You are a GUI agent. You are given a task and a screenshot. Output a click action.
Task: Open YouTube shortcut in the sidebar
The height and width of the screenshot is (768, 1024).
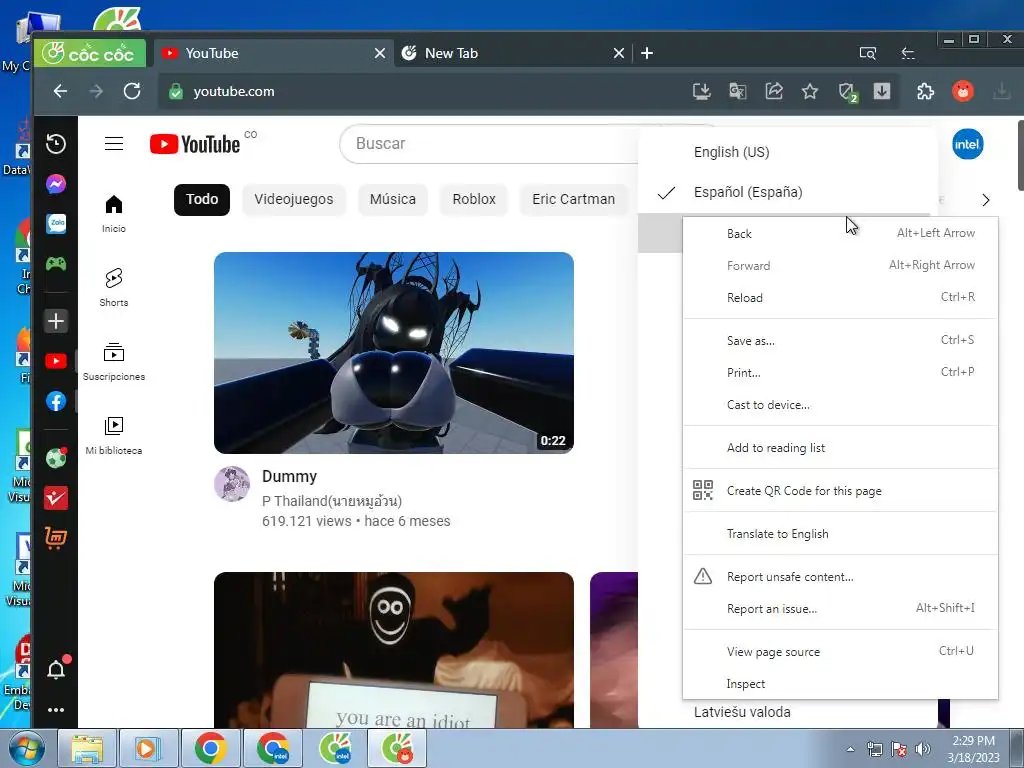[56, 361]
